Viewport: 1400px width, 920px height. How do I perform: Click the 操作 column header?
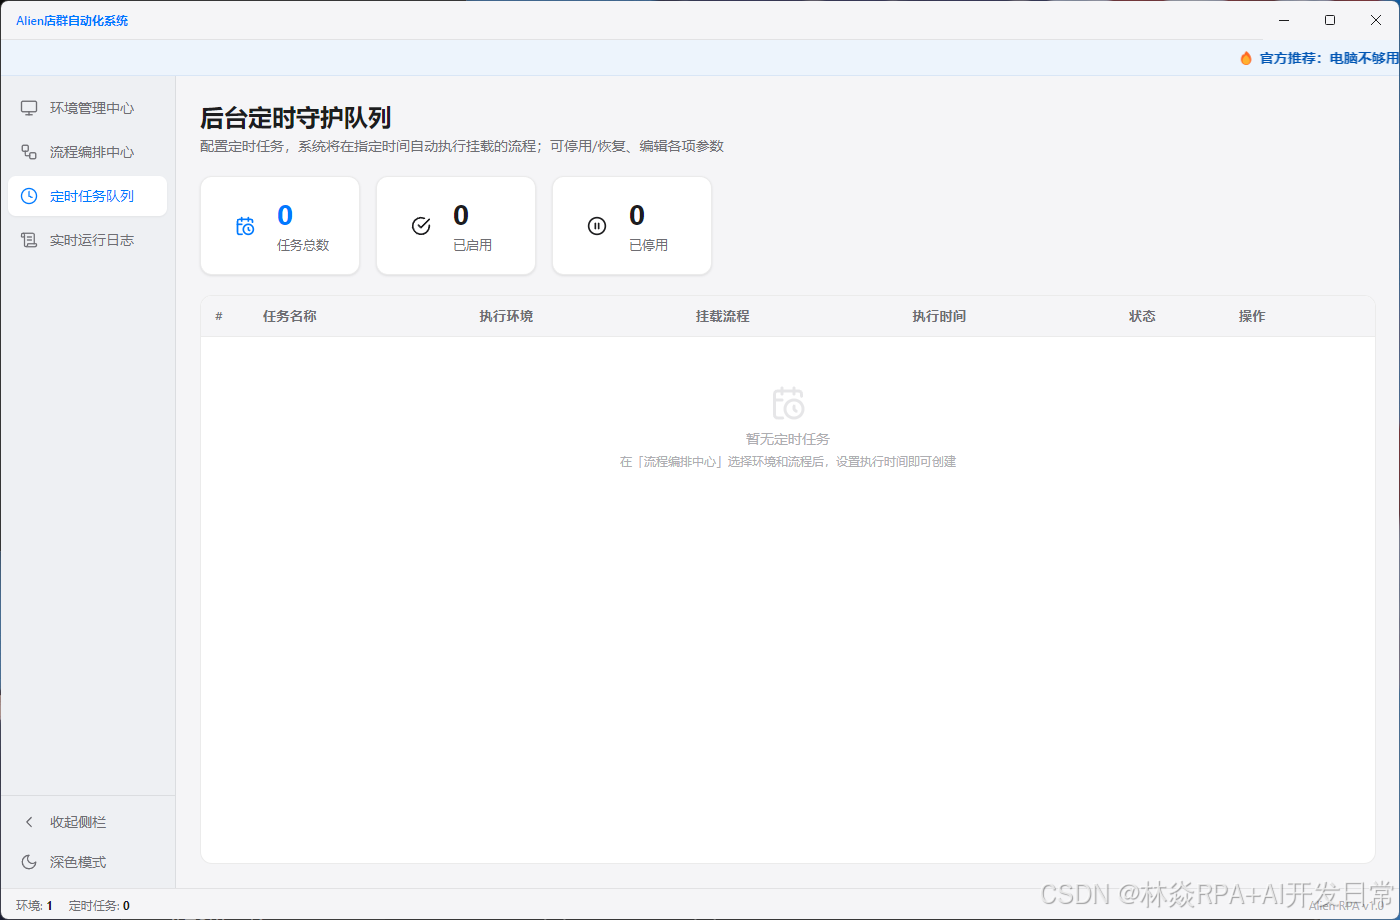tap(1252, 316)
